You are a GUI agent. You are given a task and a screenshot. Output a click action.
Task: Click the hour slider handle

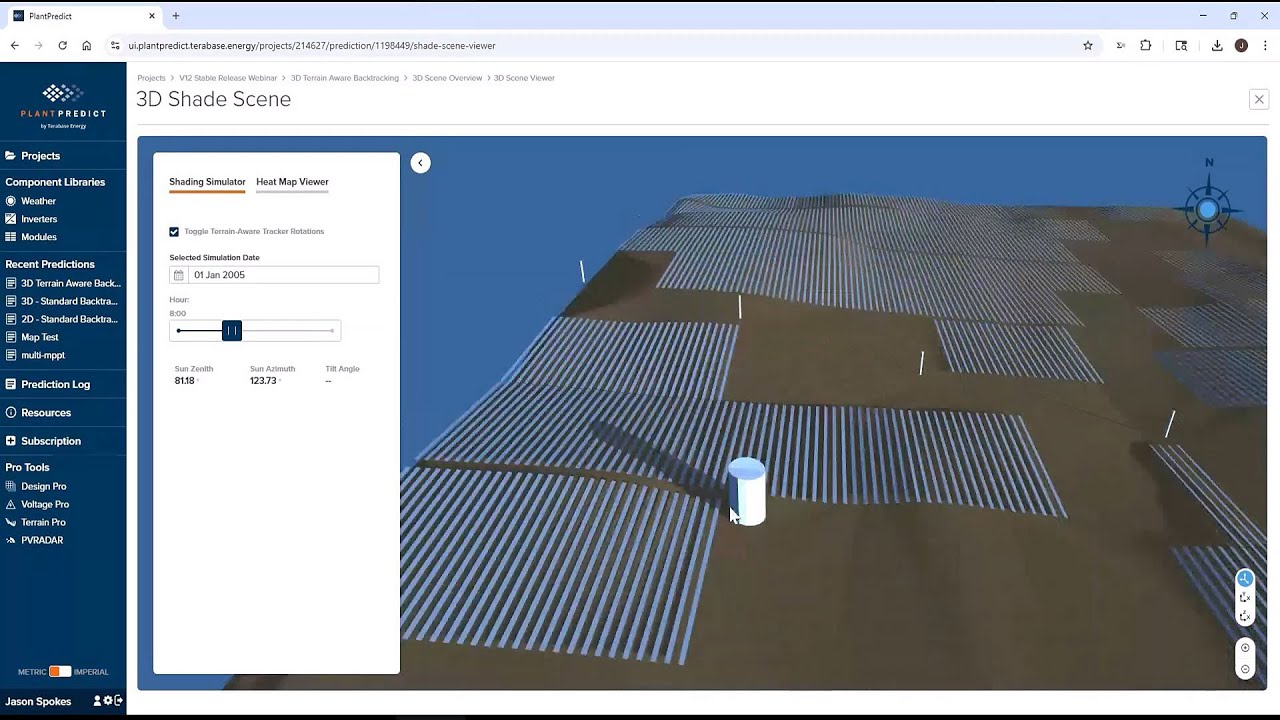click(232, 331)
